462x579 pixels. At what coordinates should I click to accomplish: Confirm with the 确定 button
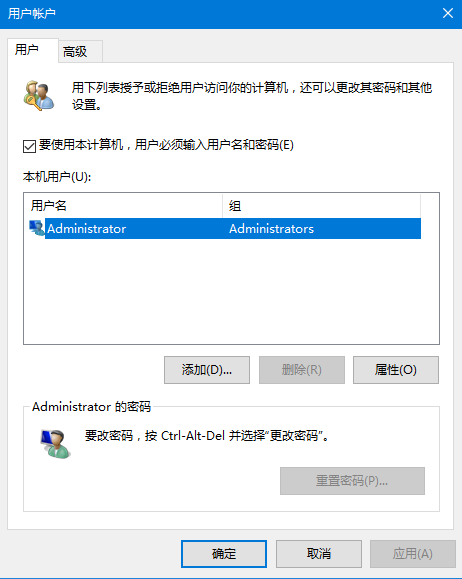click(x=224, y=554)
